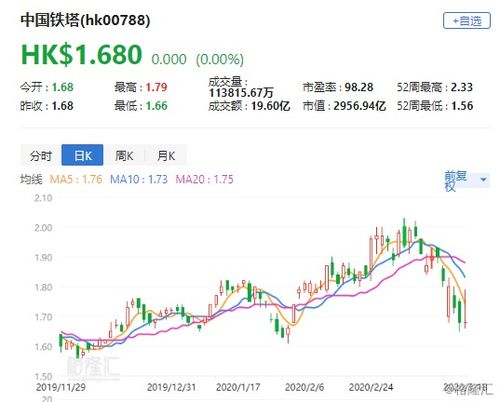Click the dropdown arrow beside 前复权
Screen dimensions: 500x402
pyautogui.click(x=483, y=180)
